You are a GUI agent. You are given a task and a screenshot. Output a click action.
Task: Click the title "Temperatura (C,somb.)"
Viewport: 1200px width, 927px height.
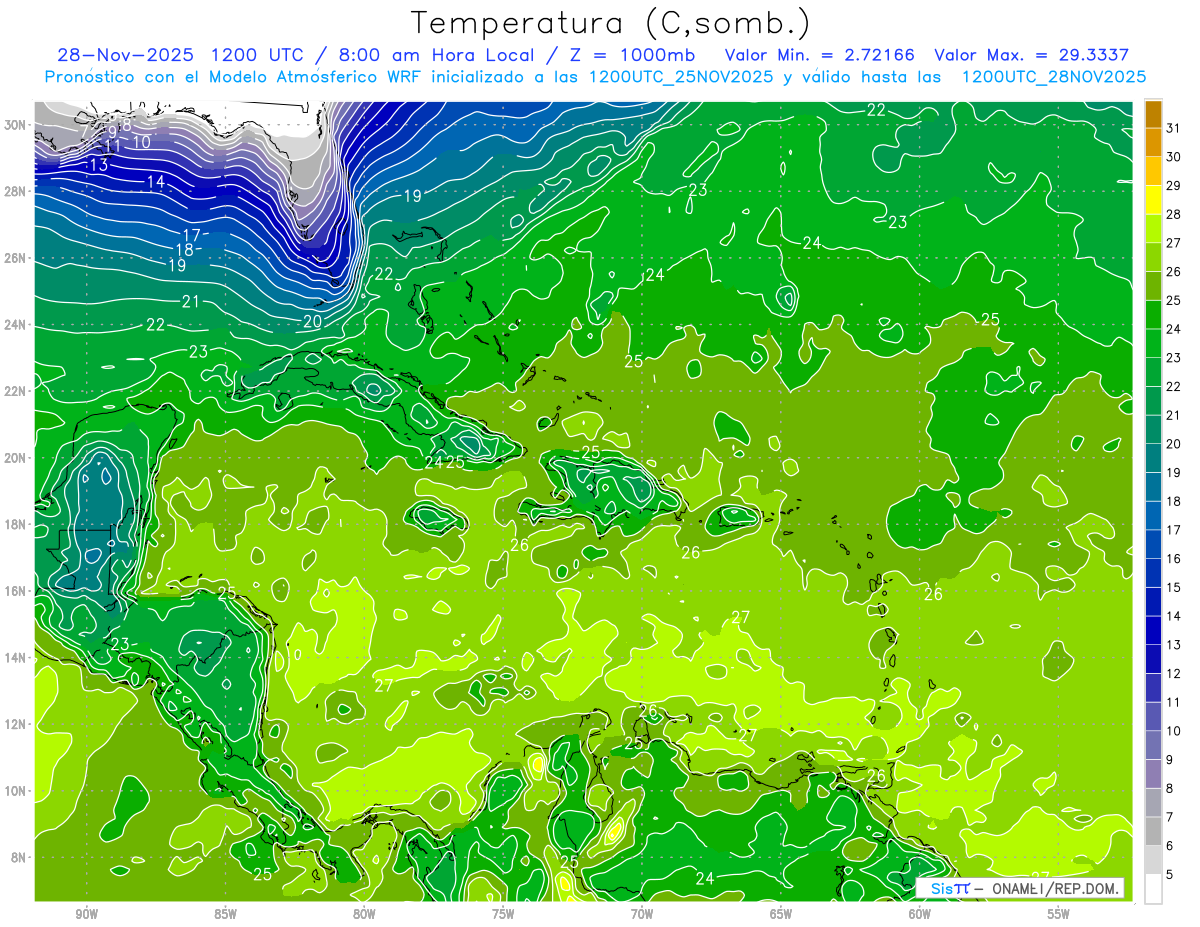(610, 23)
